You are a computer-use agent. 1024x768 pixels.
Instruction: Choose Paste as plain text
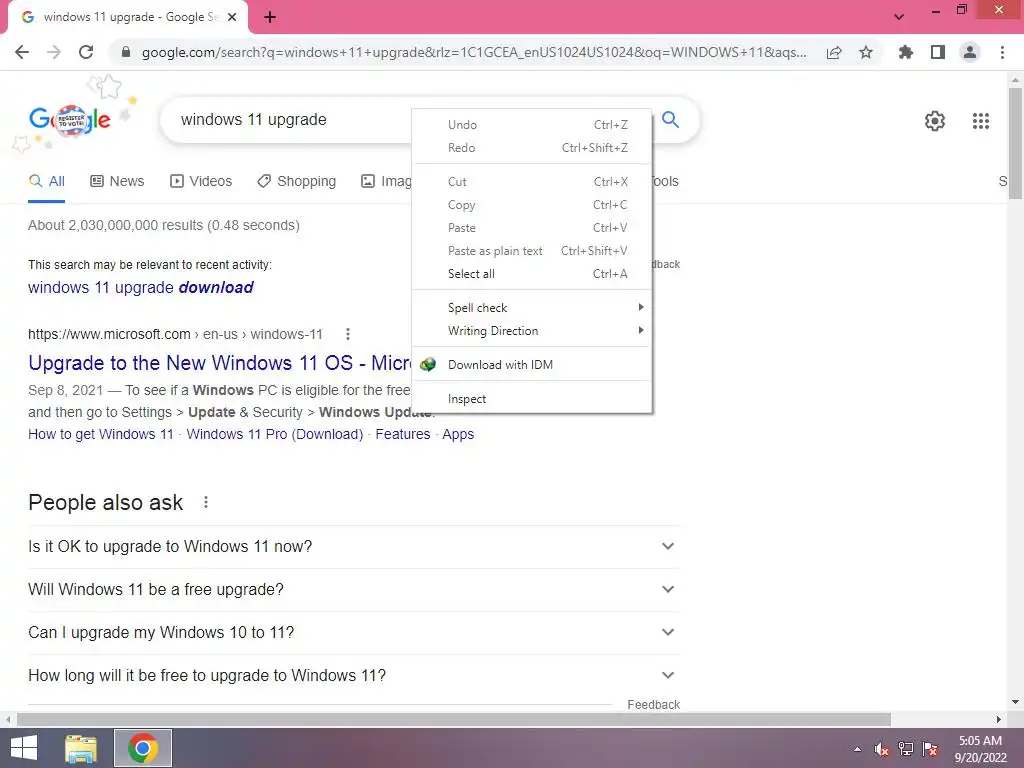tap(532, 251)
